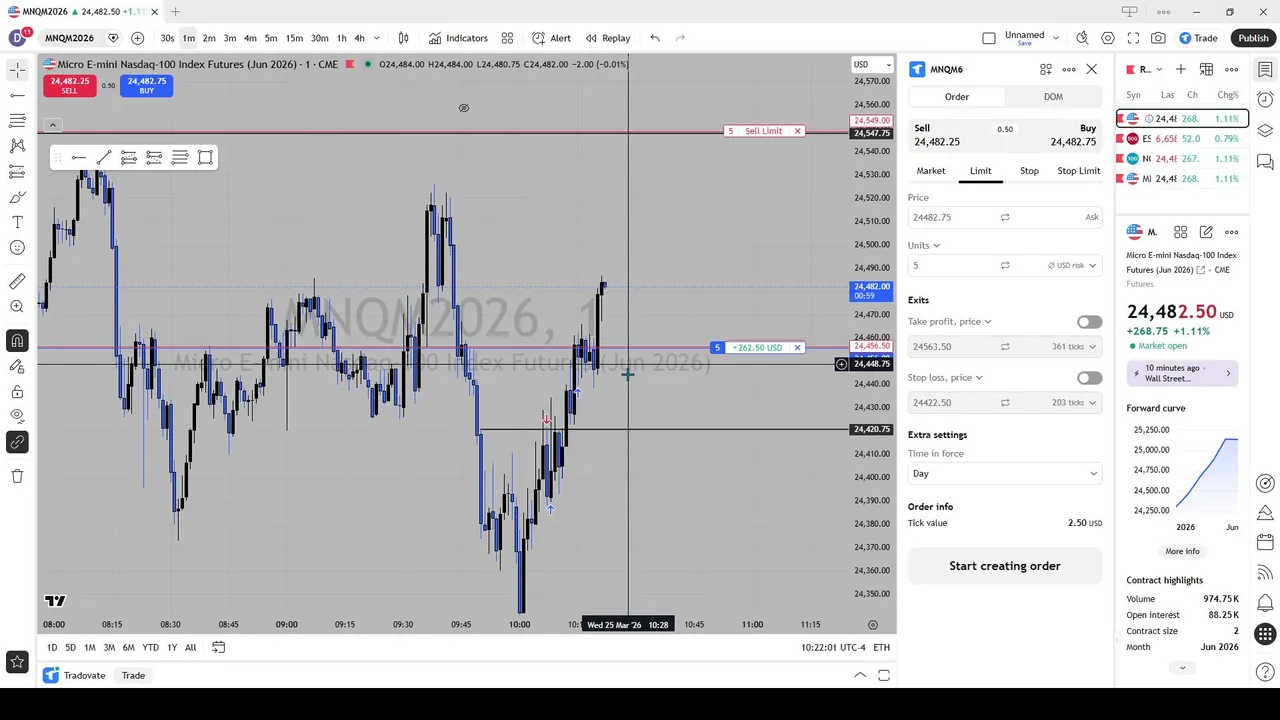This screenshot has height=720, width=1280.
Task: Publish the chart idea
Action: (x=1253, y=38)
